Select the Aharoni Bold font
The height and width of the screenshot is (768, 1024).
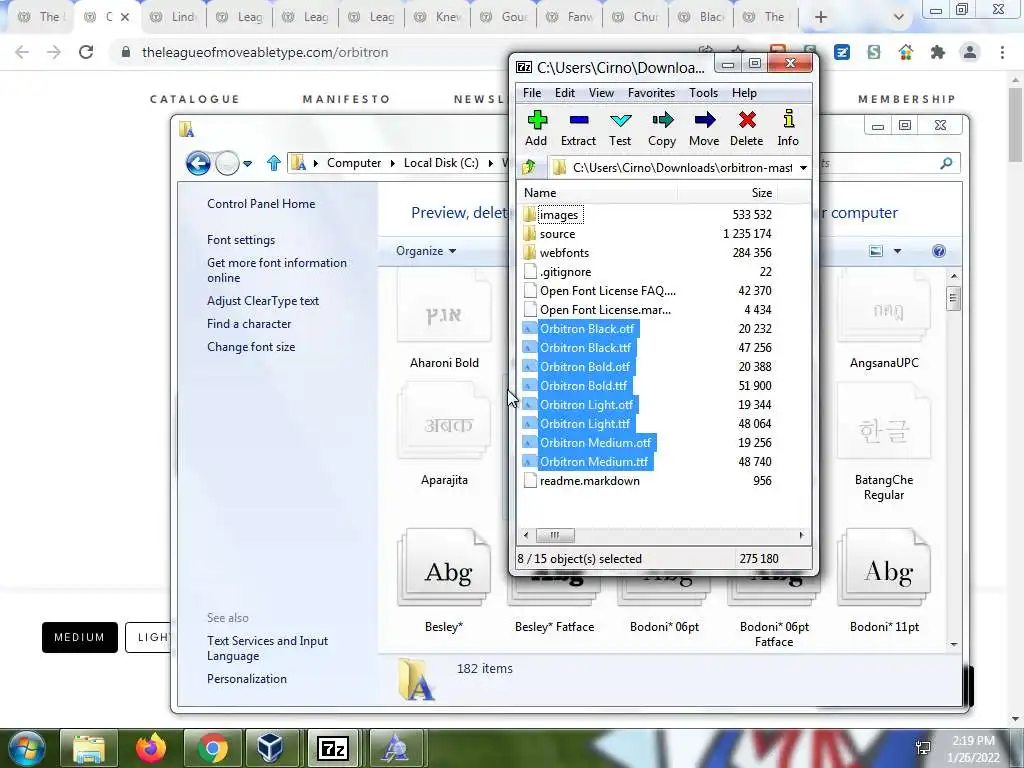444,322
